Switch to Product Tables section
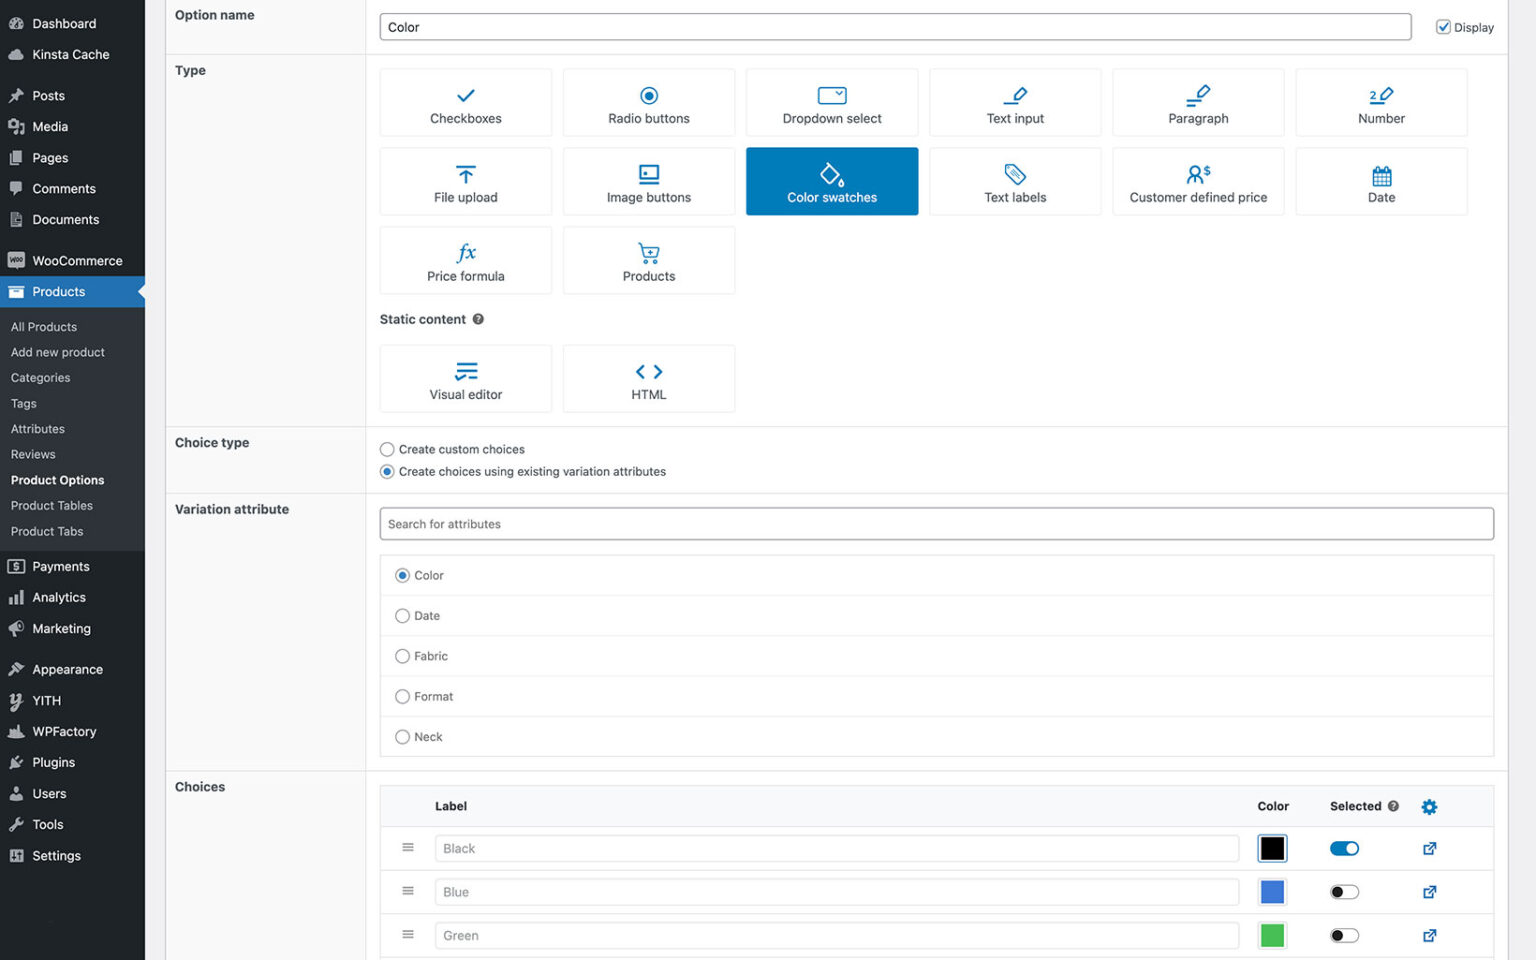Viewport: 1536px width, 960px height. pos(51,505)
